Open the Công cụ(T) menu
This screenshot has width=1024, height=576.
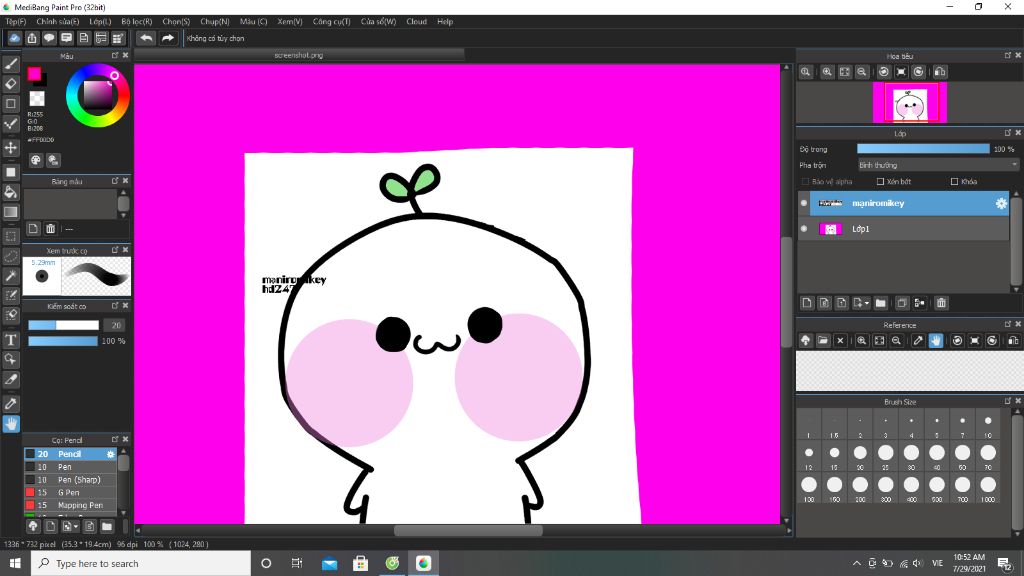(331, 21)
